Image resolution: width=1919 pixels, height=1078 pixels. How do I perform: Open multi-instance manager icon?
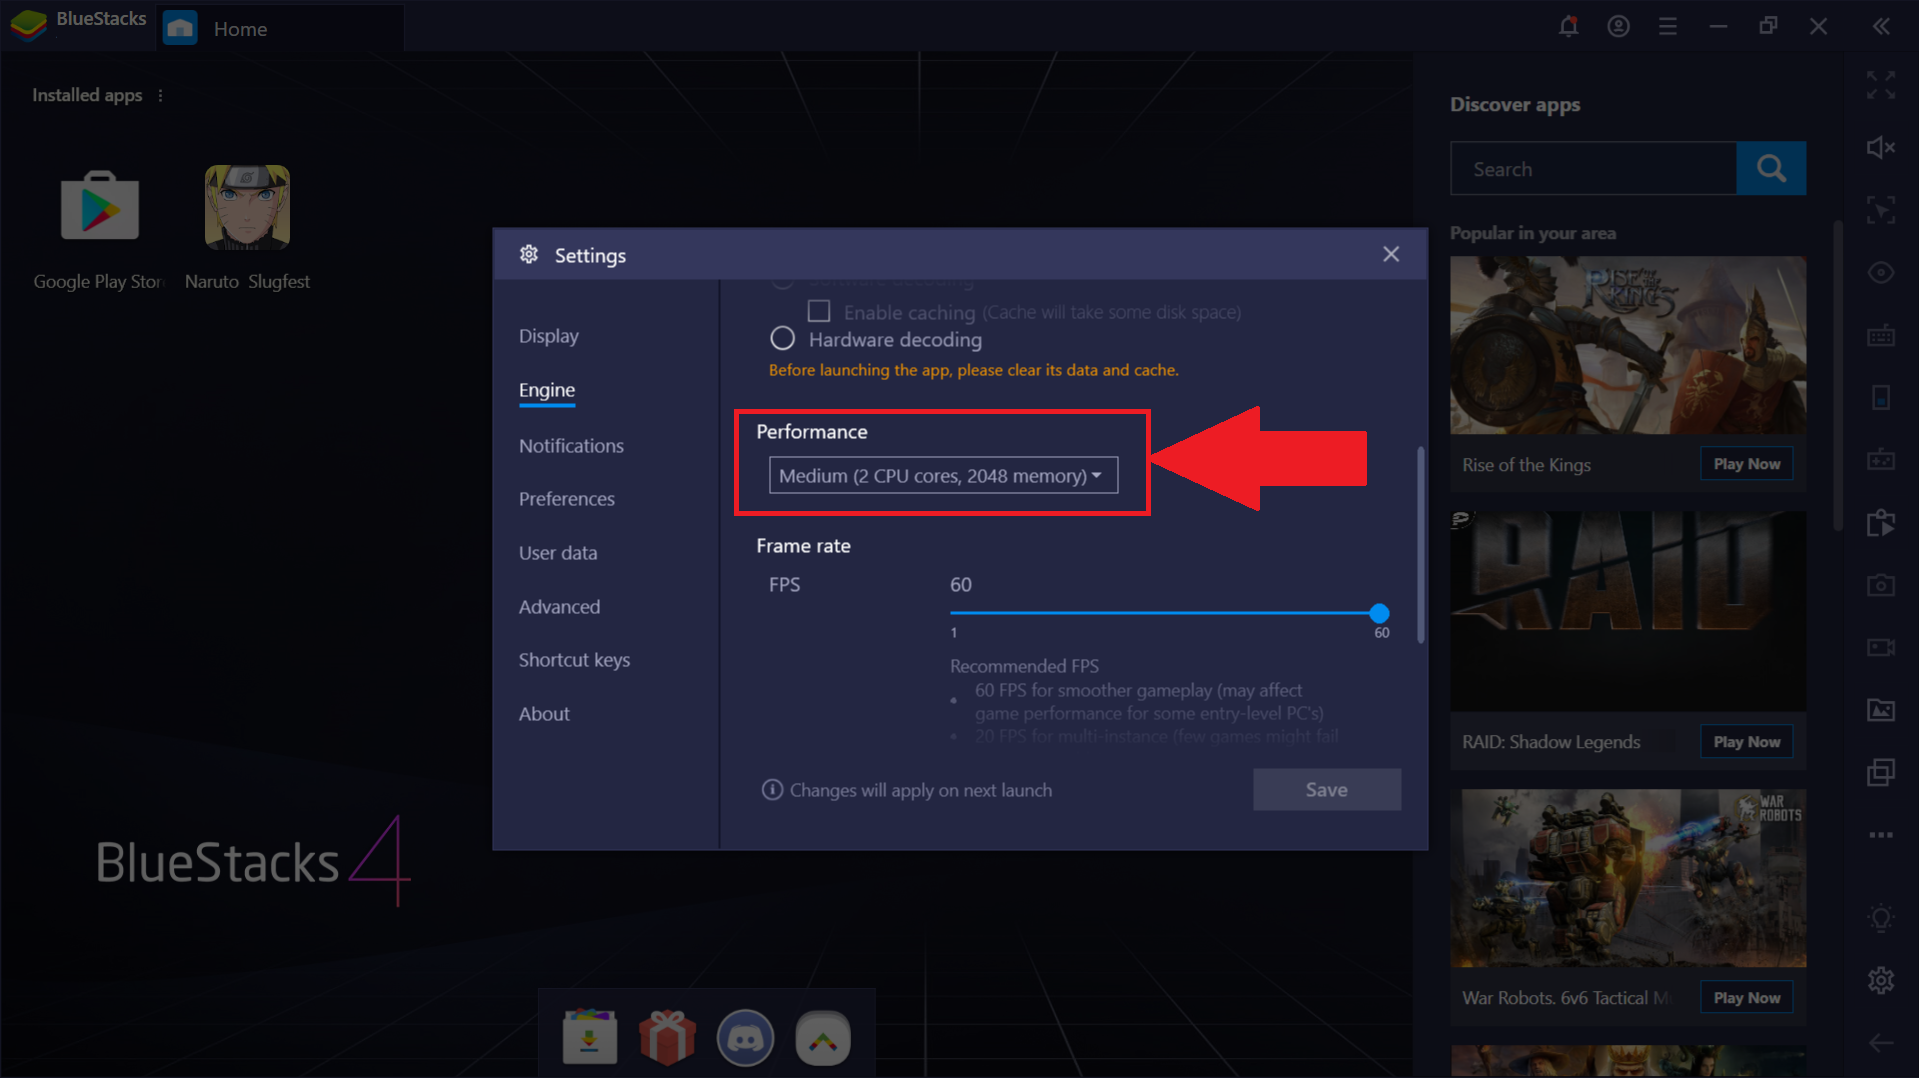(x=1881, y=772)
